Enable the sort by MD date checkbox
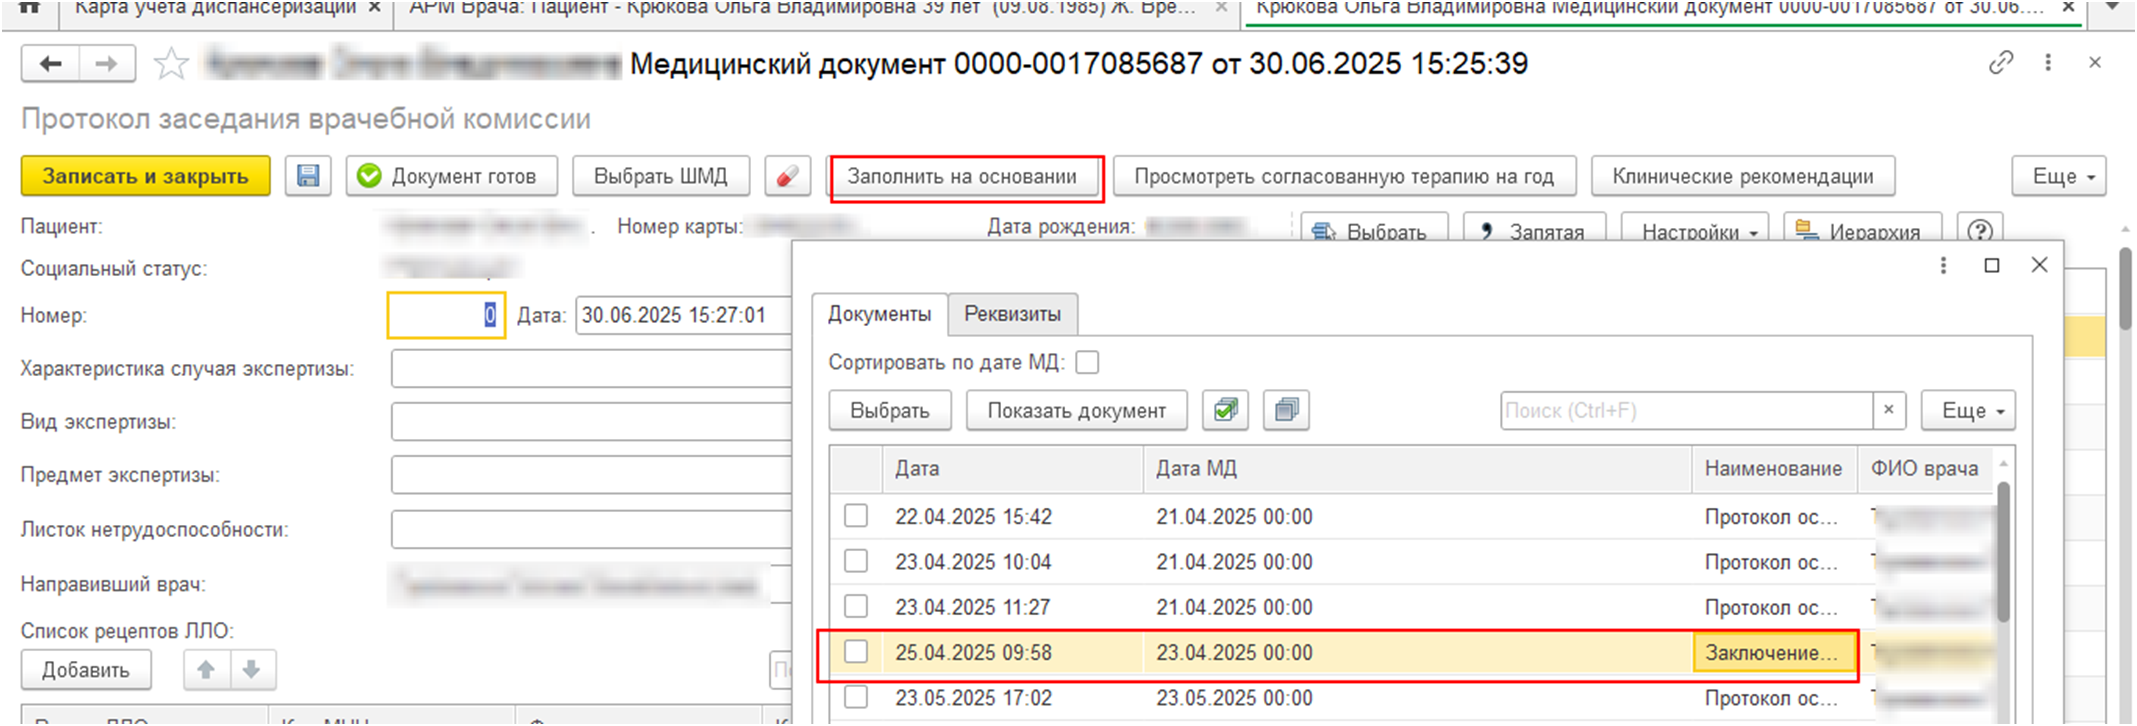The width and height of the screenshot is (2137, 726). [1087, 362]
